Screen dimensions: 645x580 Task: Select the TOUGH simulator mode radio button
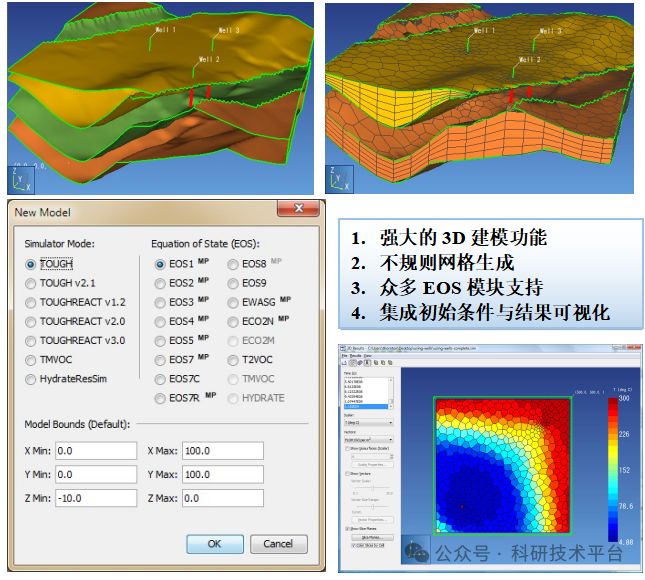(x=30, y=264)
